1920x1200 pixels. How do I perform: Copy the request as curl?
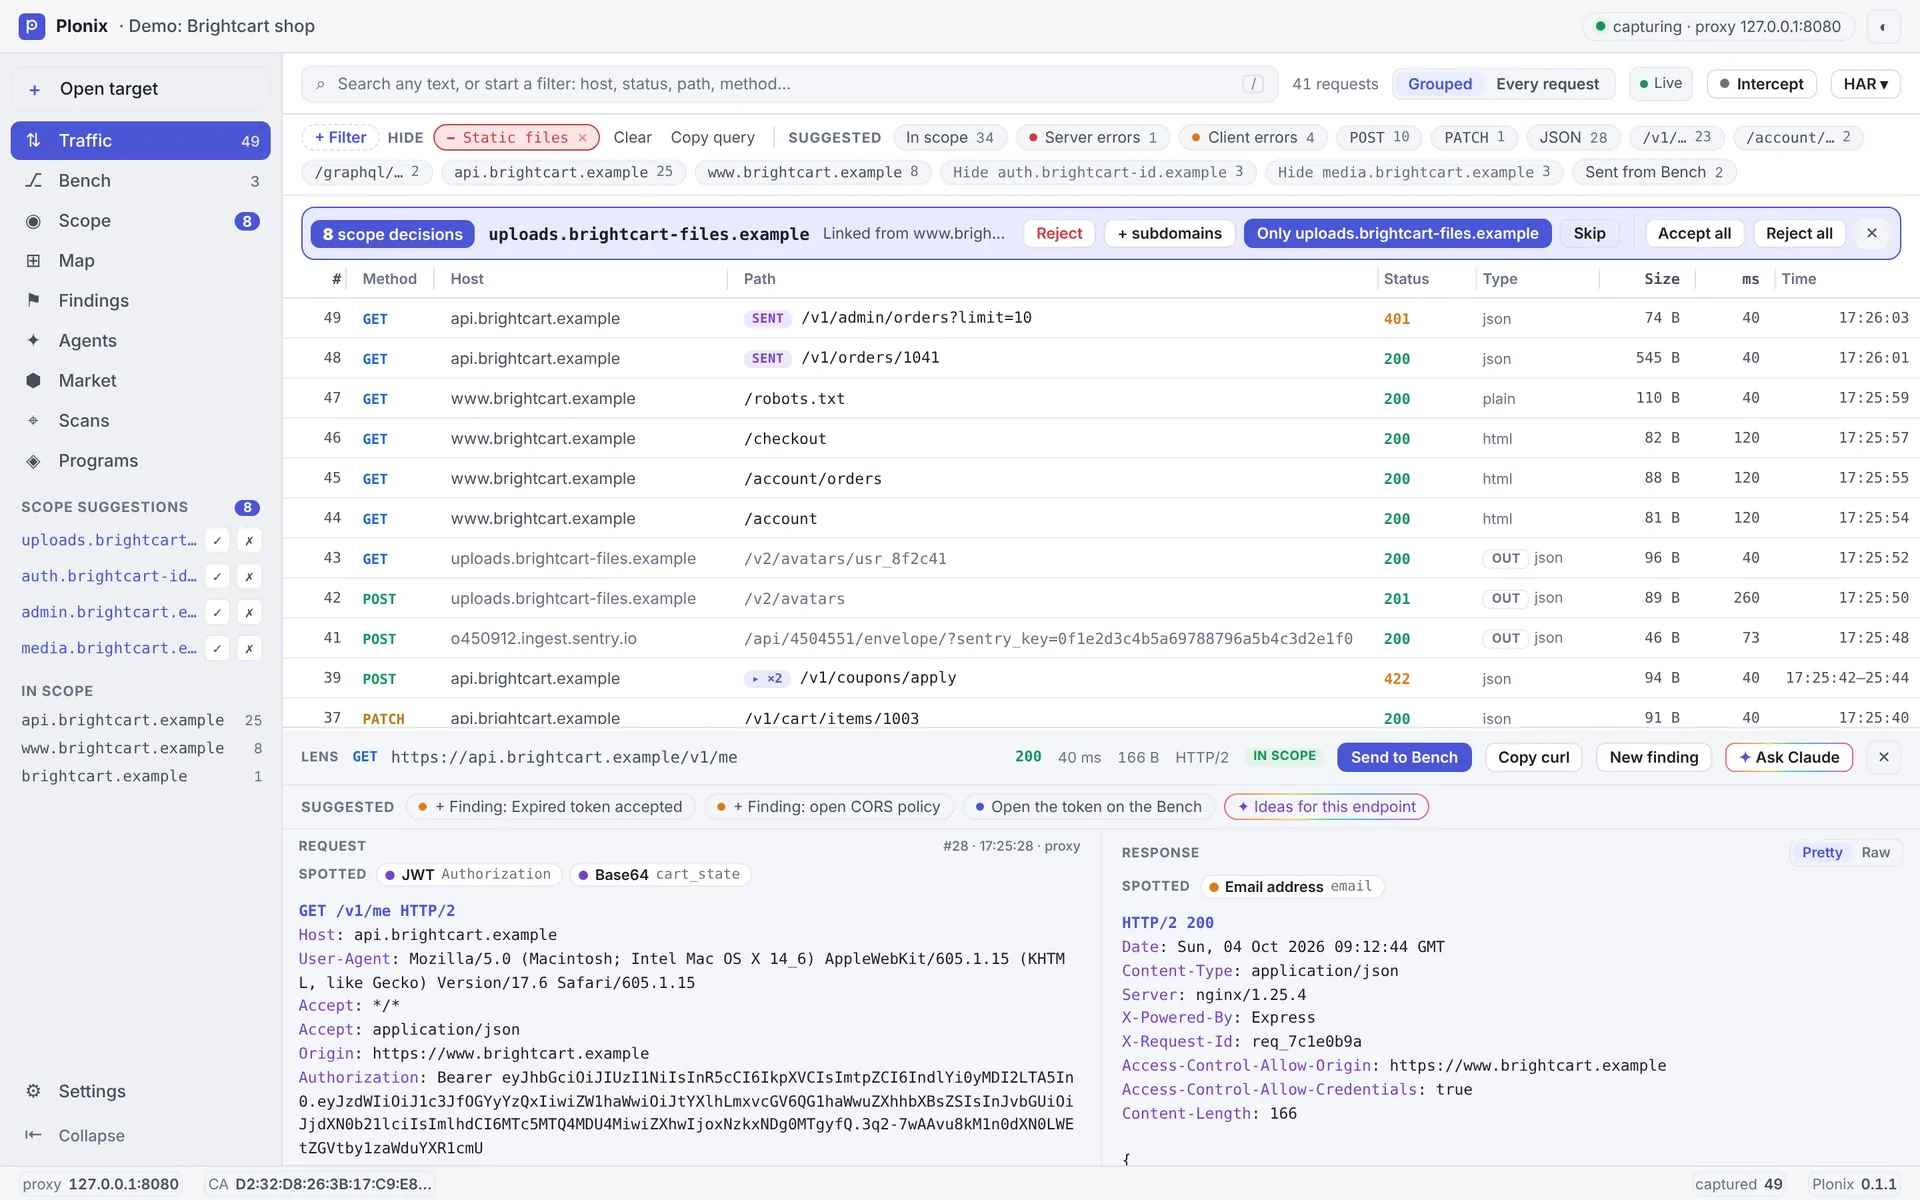1533,757
